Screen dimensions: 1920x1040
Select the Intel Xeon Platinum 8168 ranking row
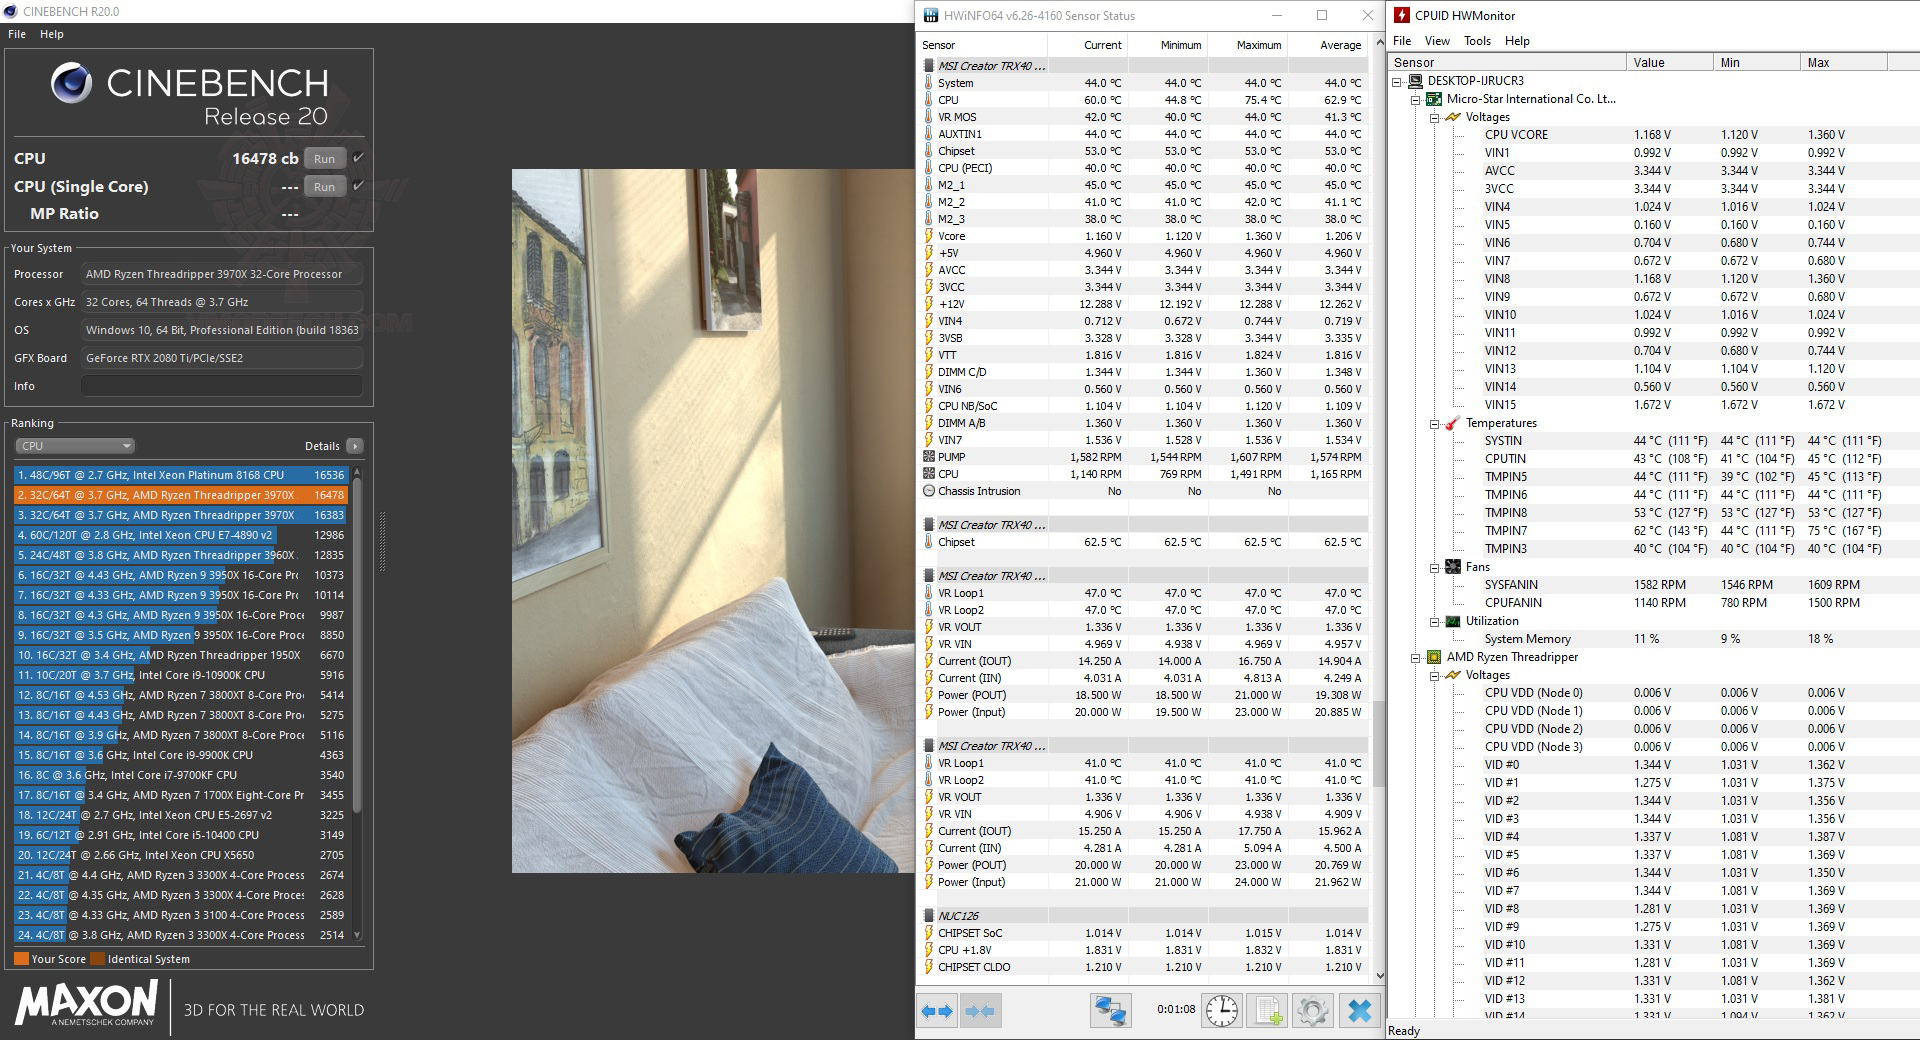[x=180, y=475]
